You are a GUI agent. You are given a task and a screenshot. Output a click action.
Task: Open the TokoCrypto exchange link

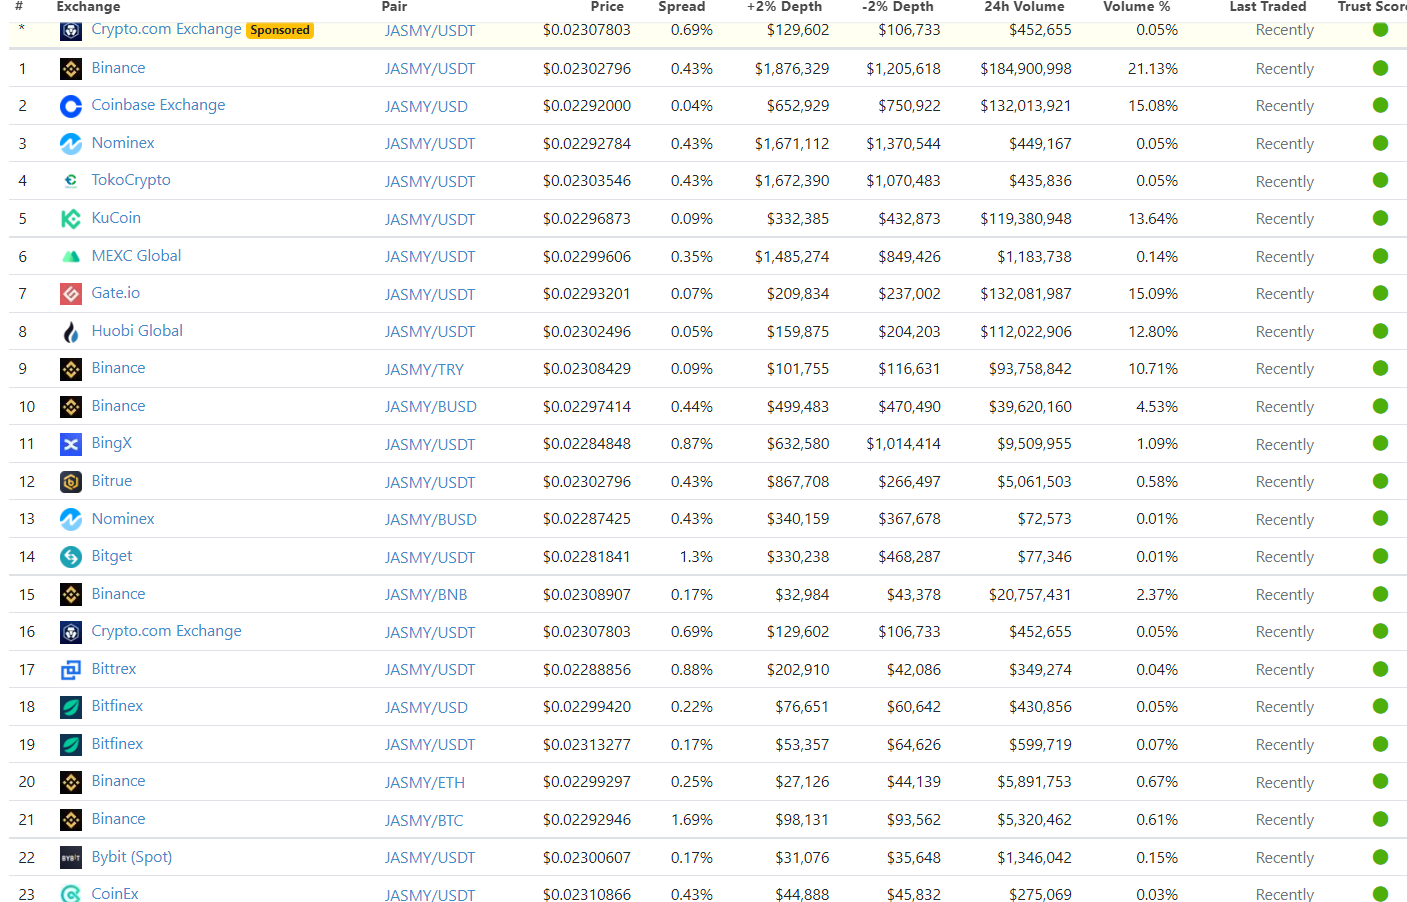coord(131,180)
